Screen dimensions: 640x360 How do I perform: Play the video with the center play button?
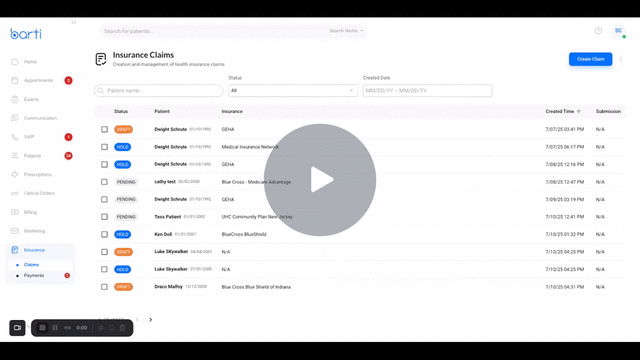[x=320, y=180]
